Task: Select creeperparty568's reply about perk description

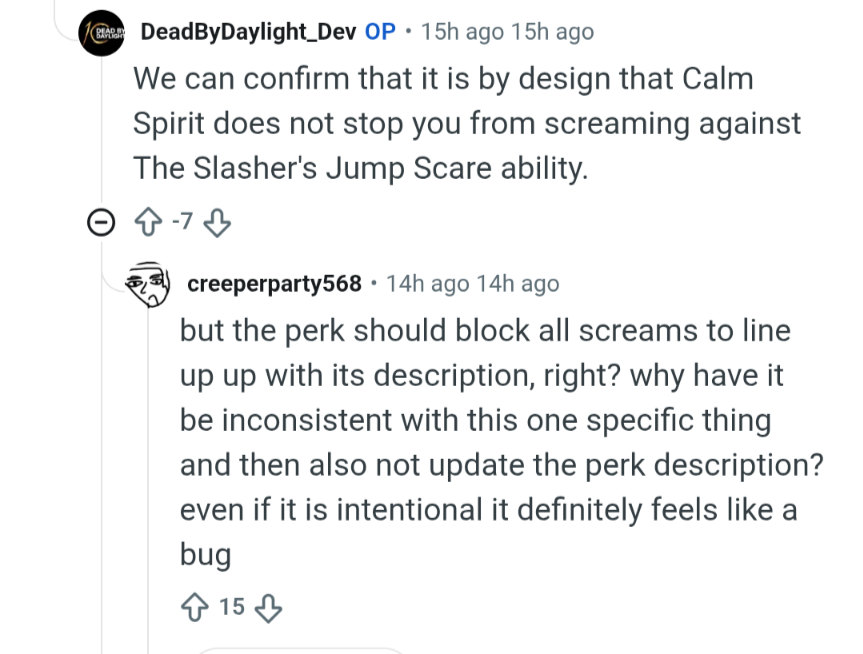Action: click(502, 442)
